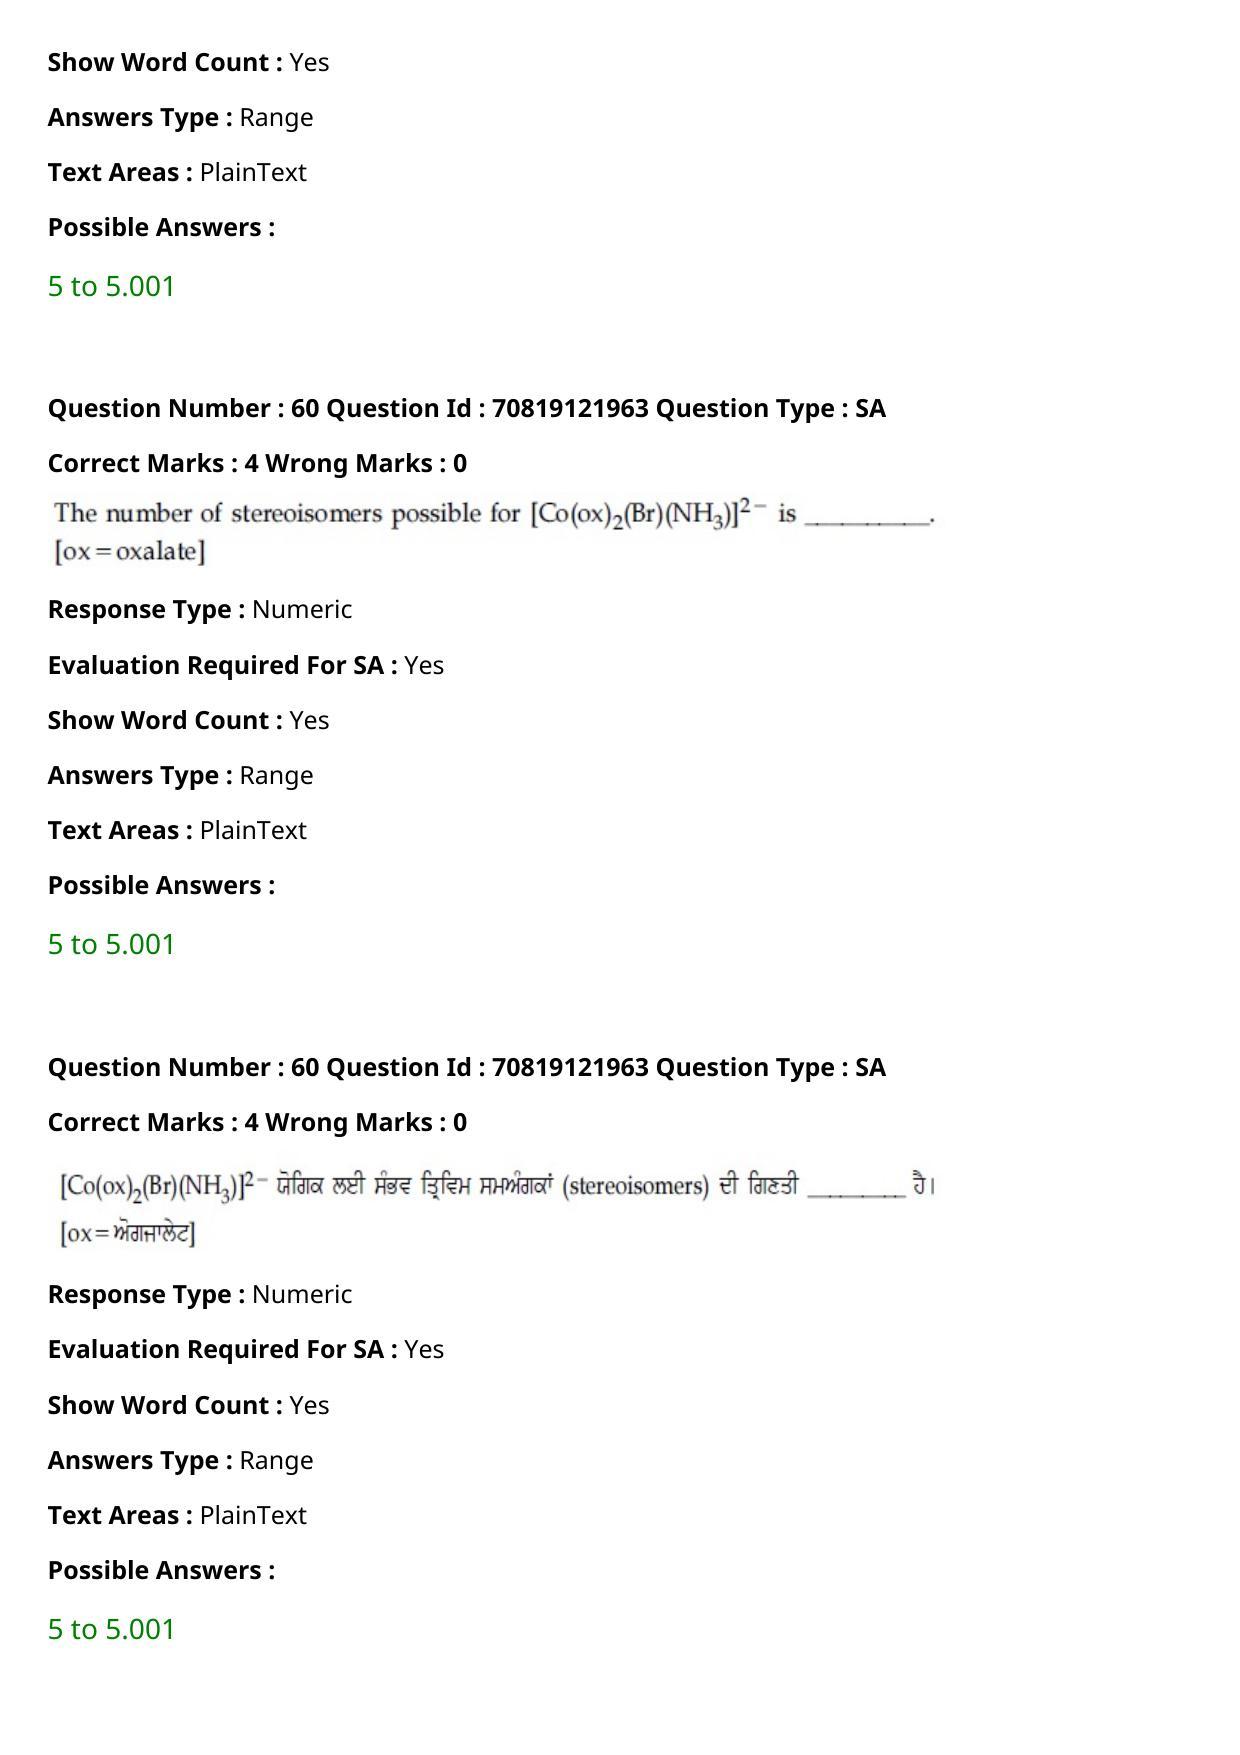Click the last 'Possible Answers :' label
Viewport: 1240px width, 1755px height.
click(x=161, y=1570)
